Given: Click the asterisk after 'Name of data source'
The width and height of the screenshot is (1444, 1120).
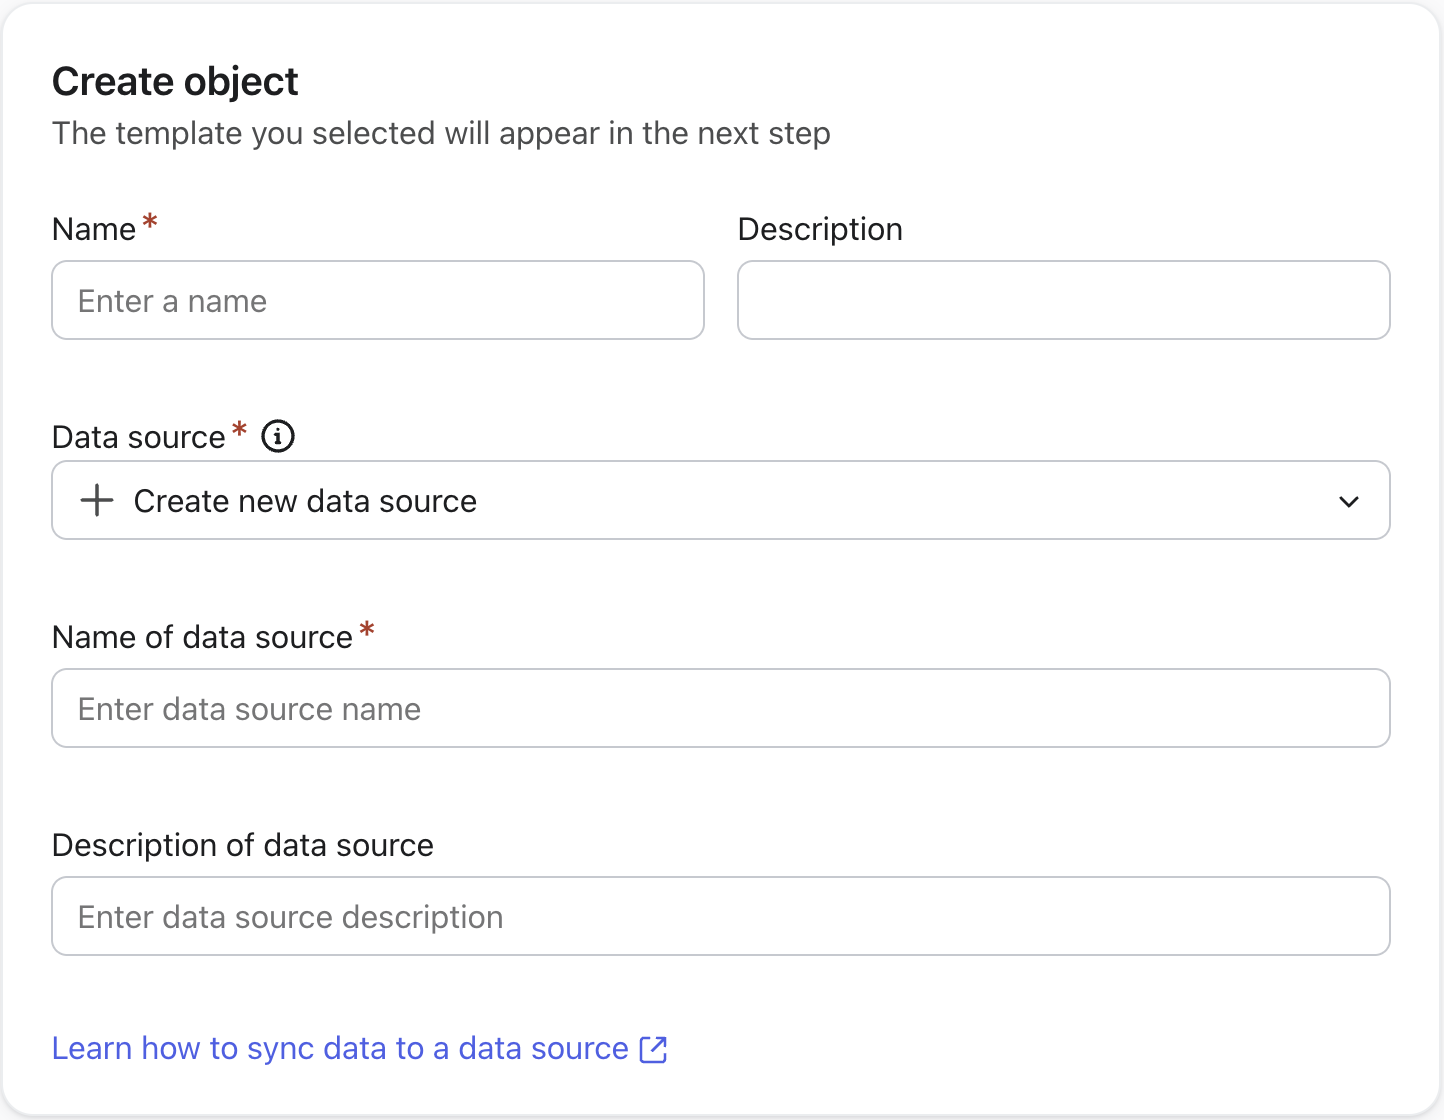Looking at the screenshot, I should point(367,630).
